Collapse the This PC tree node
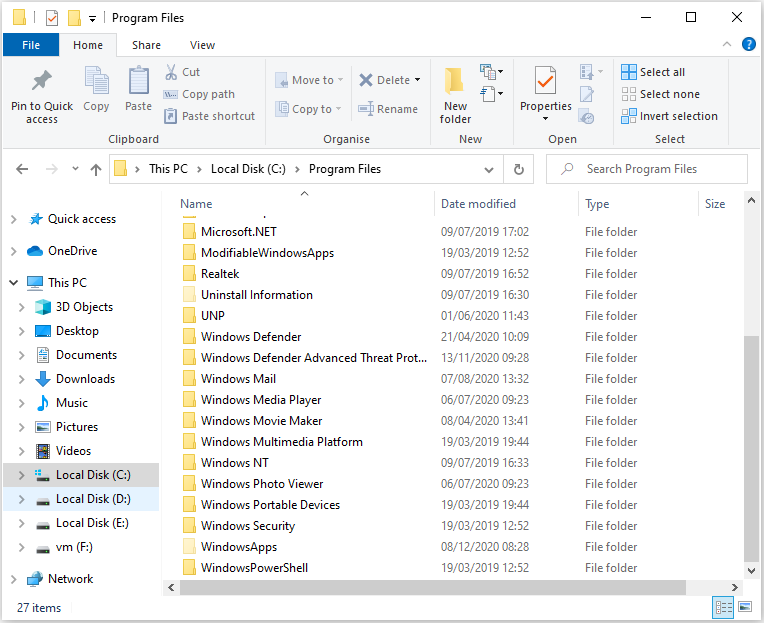The image size is (764, 623). point(13,283)
